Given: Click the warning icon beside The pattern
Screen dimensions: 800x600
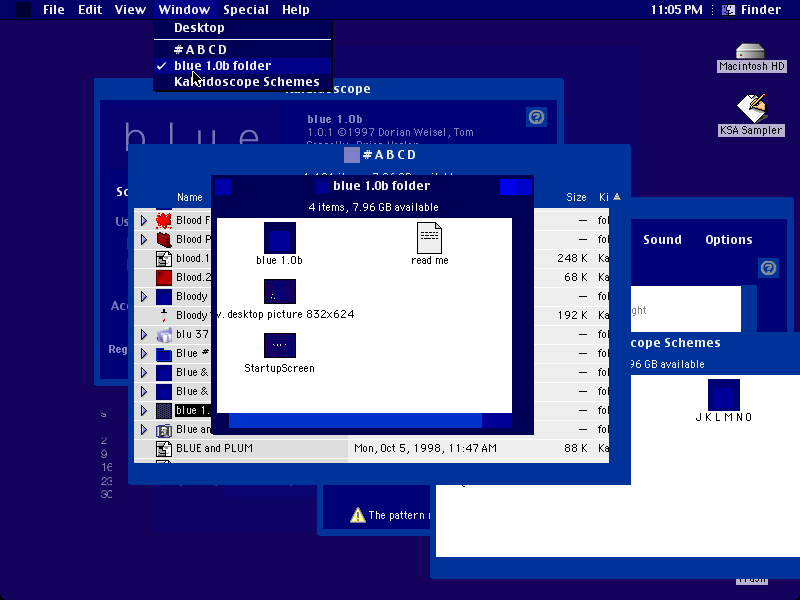Looking at the screenshot, I should pos(358,515).
